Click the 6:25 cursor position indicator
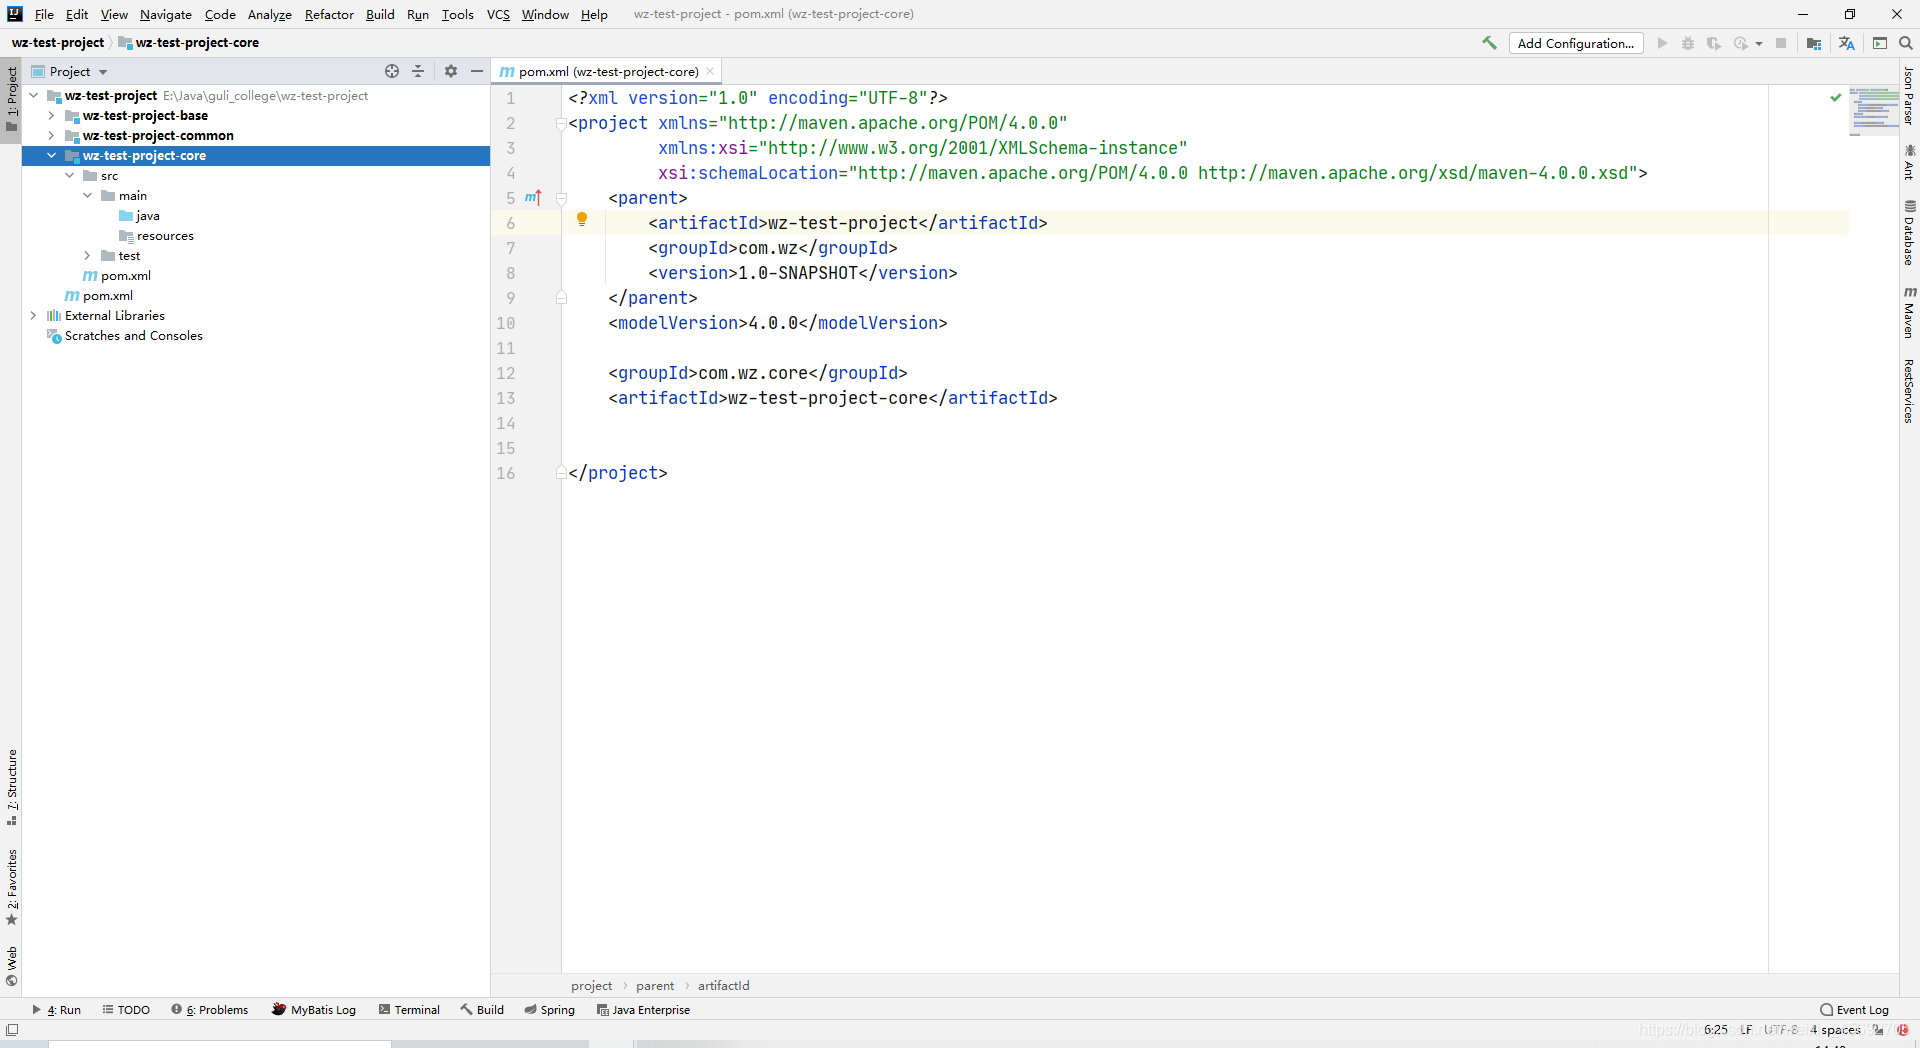Image resolution: width=1920 pixels, height=1048 pixels. tap(1716, 1029)
